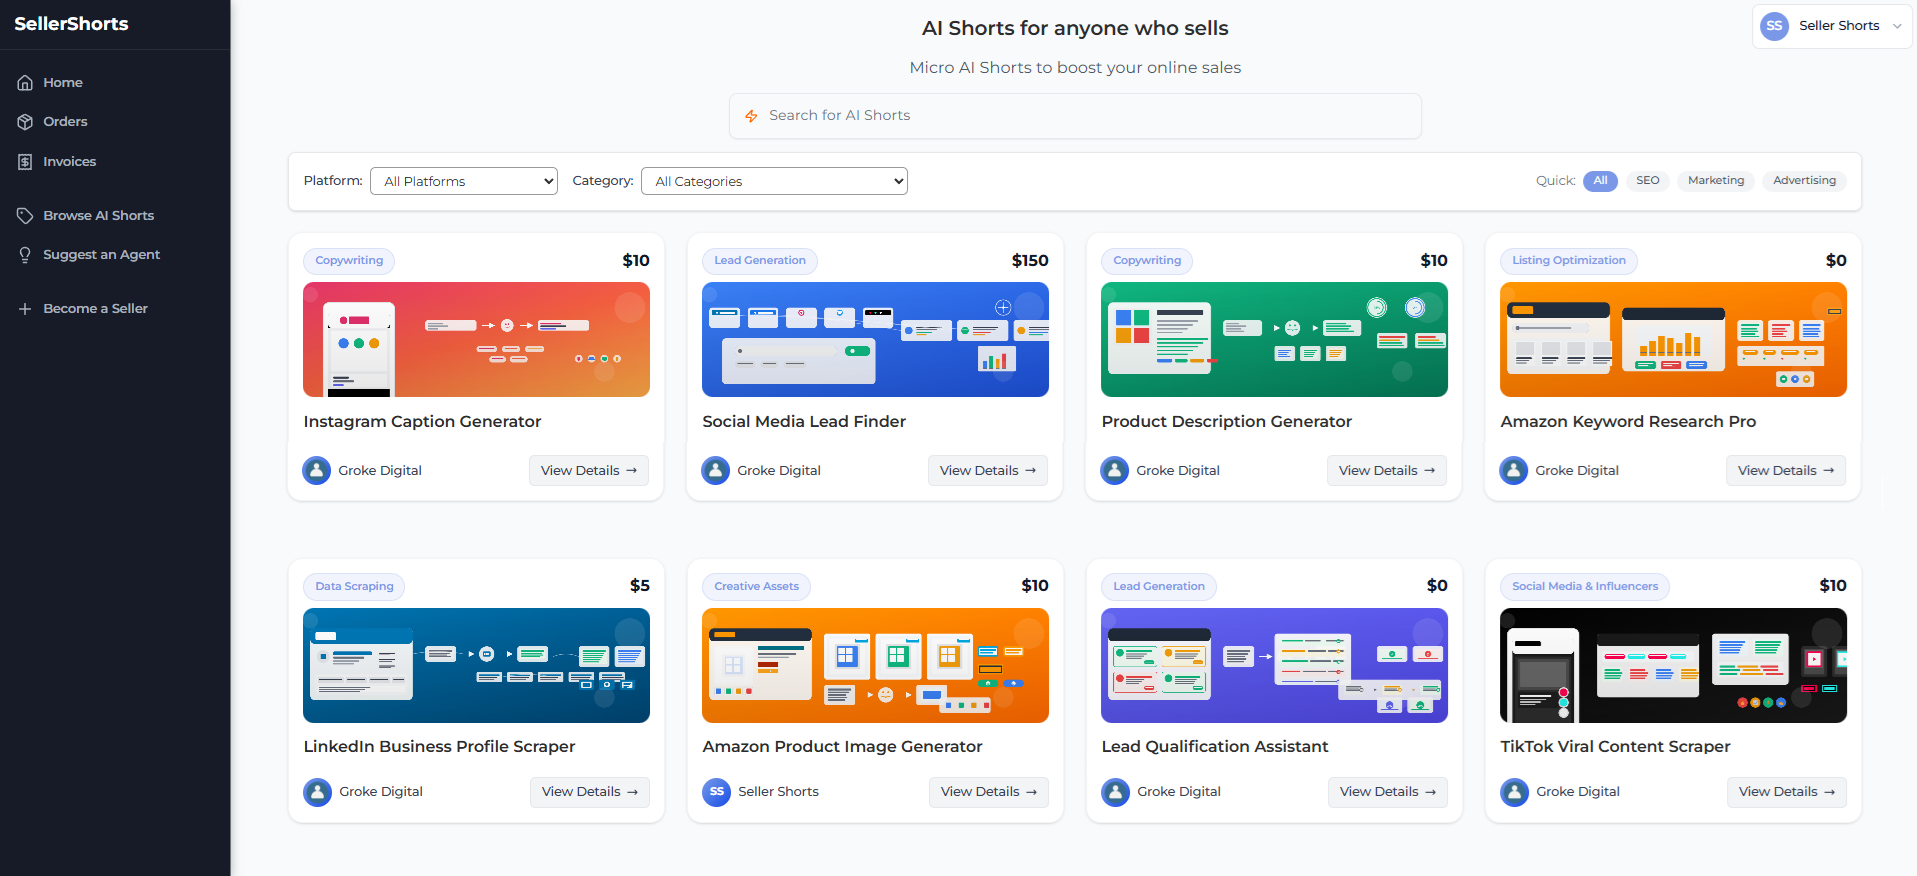The height and width of the screenshot is (876, 1917).
Task: Open Orders via the box icon
Action: 25,122
